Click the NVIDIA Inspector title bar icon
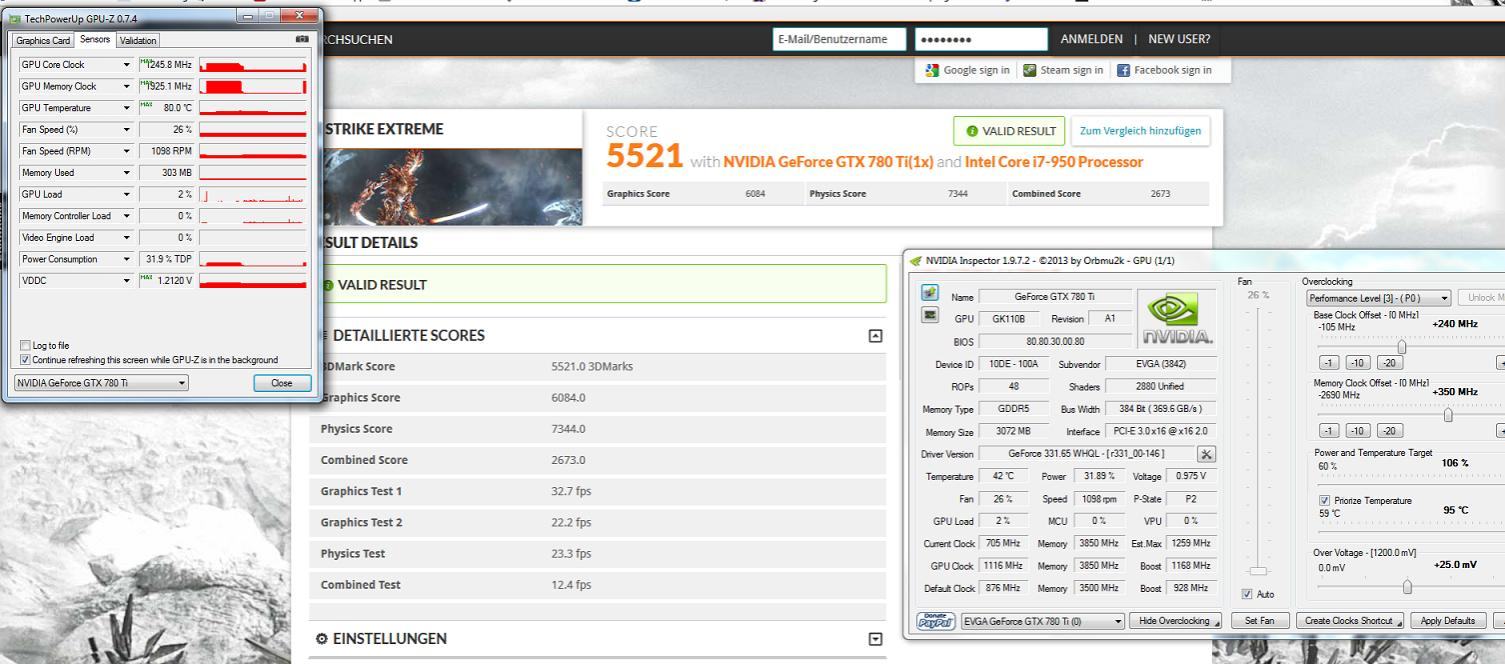Image resolution: width=1505 pixels, height=664 pixels. click(915, 260)
